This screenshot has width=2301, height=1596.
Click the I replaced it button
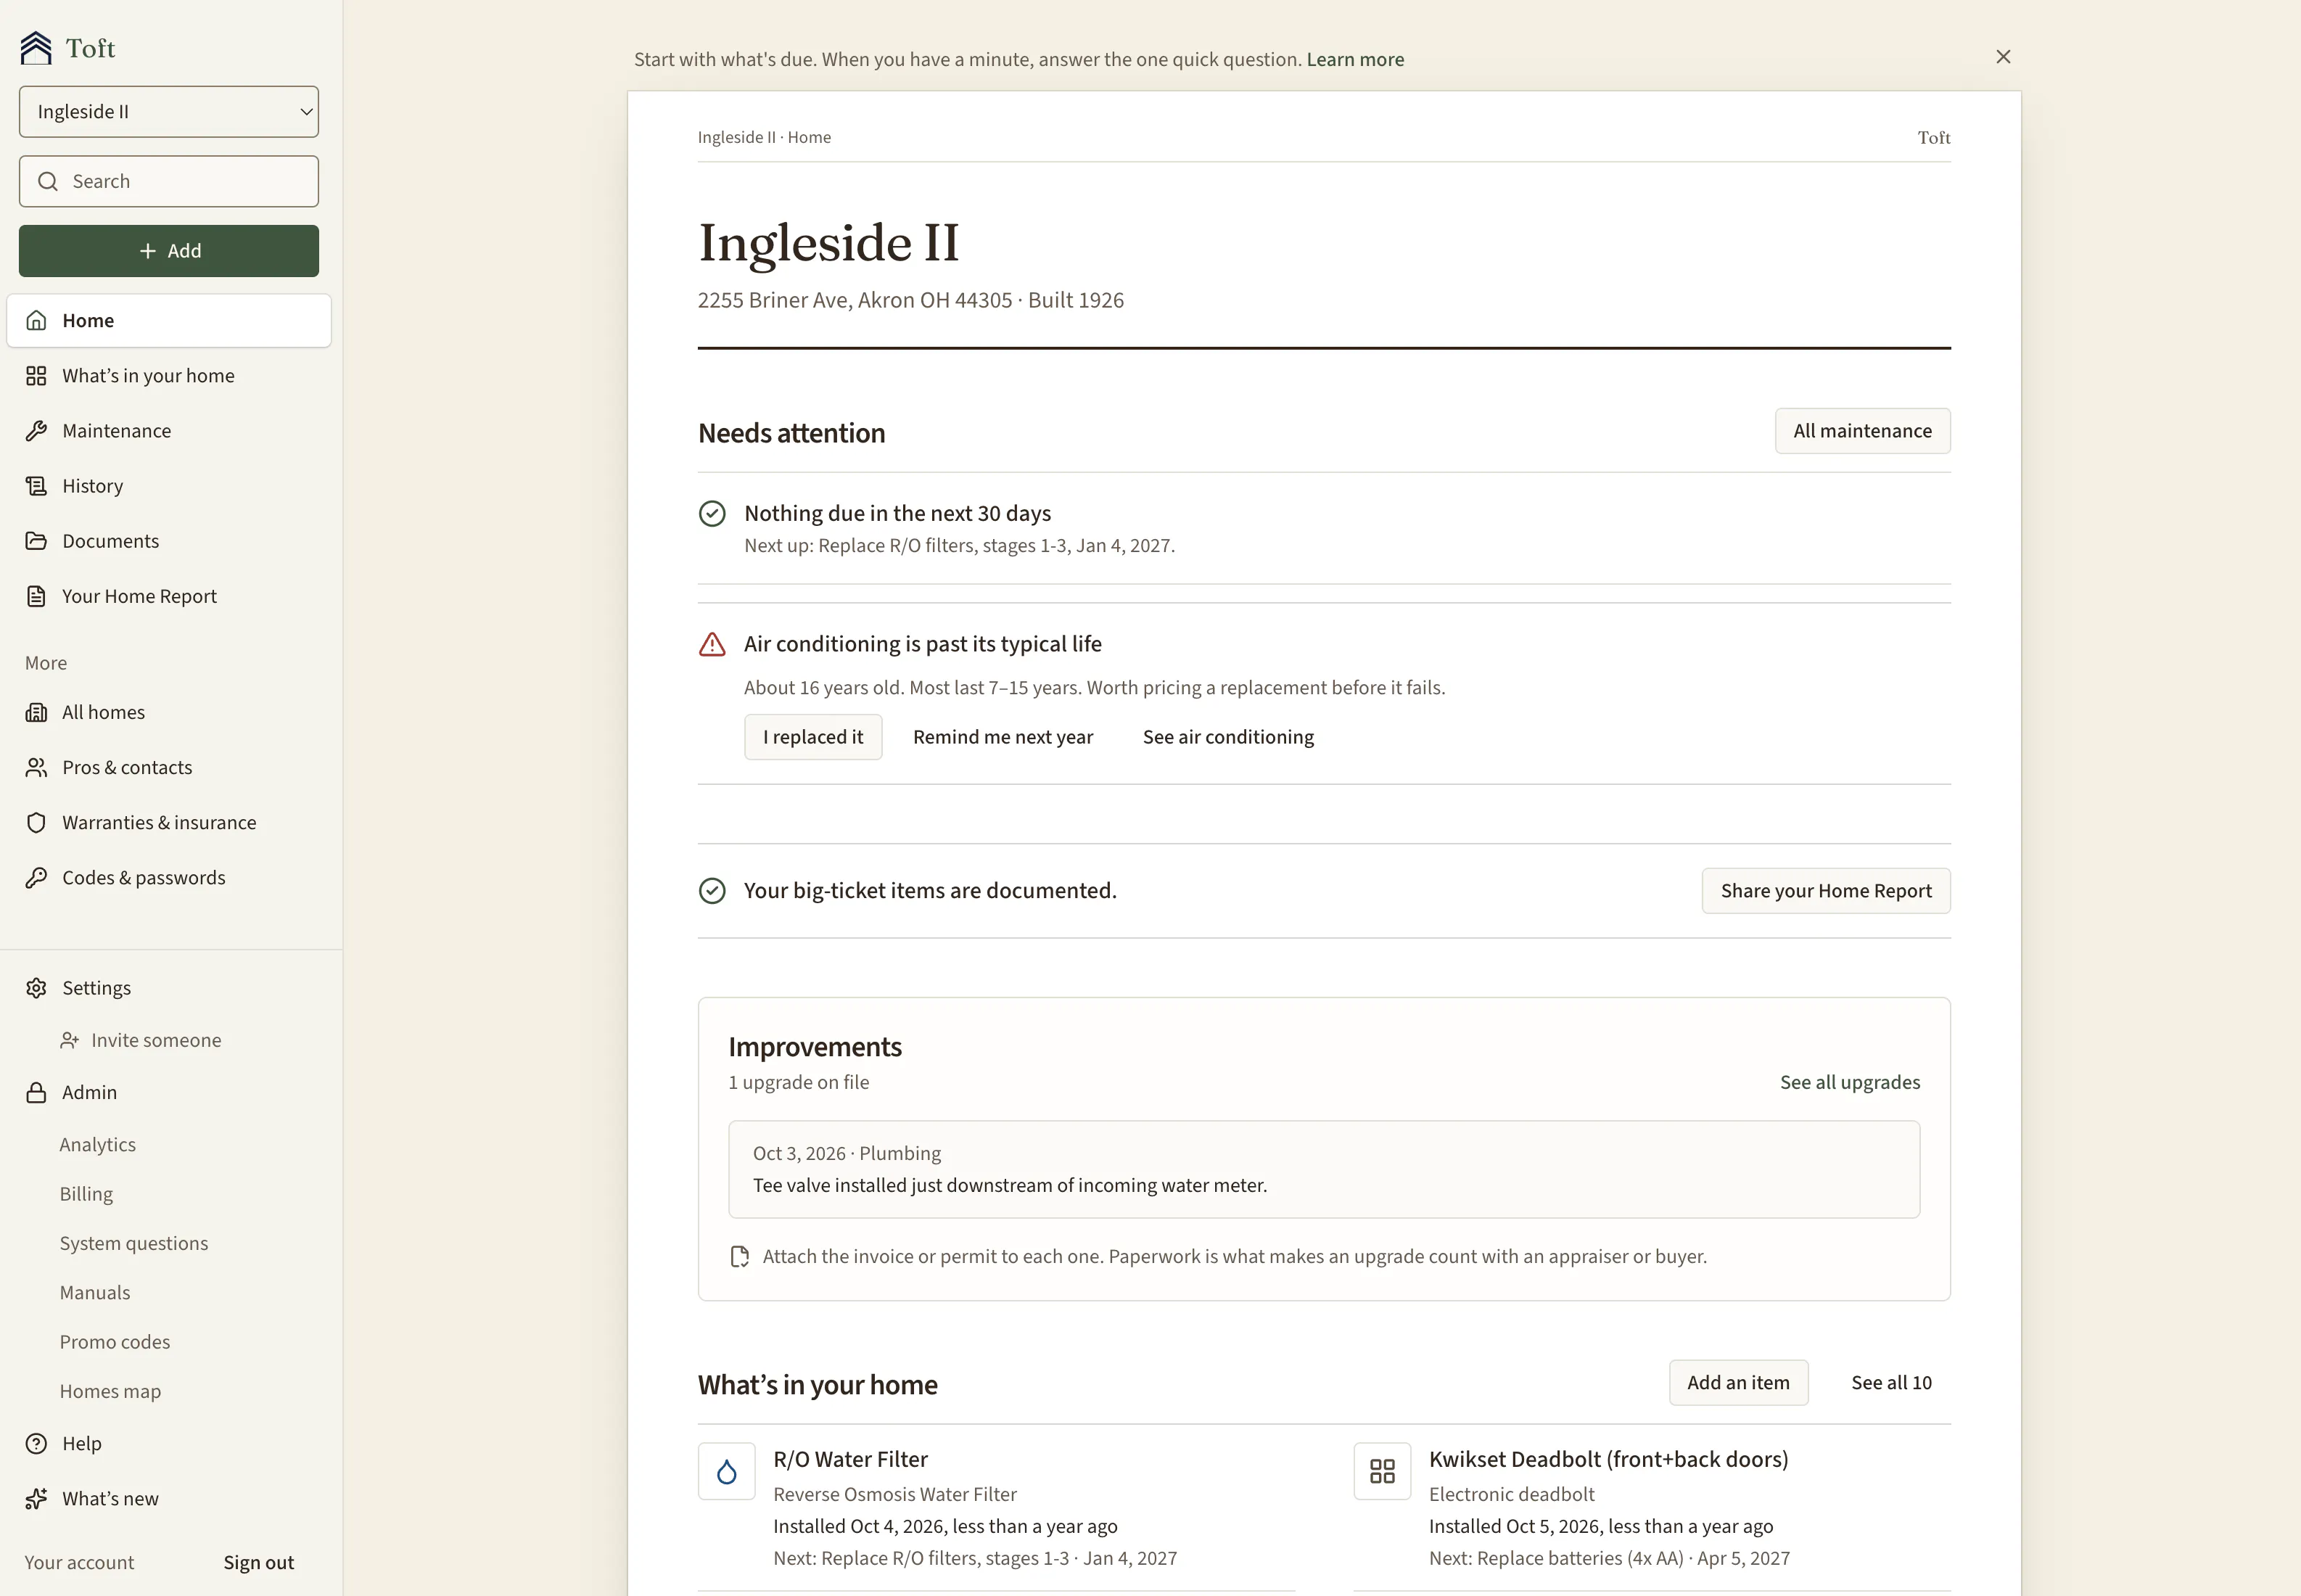[813, 737]
